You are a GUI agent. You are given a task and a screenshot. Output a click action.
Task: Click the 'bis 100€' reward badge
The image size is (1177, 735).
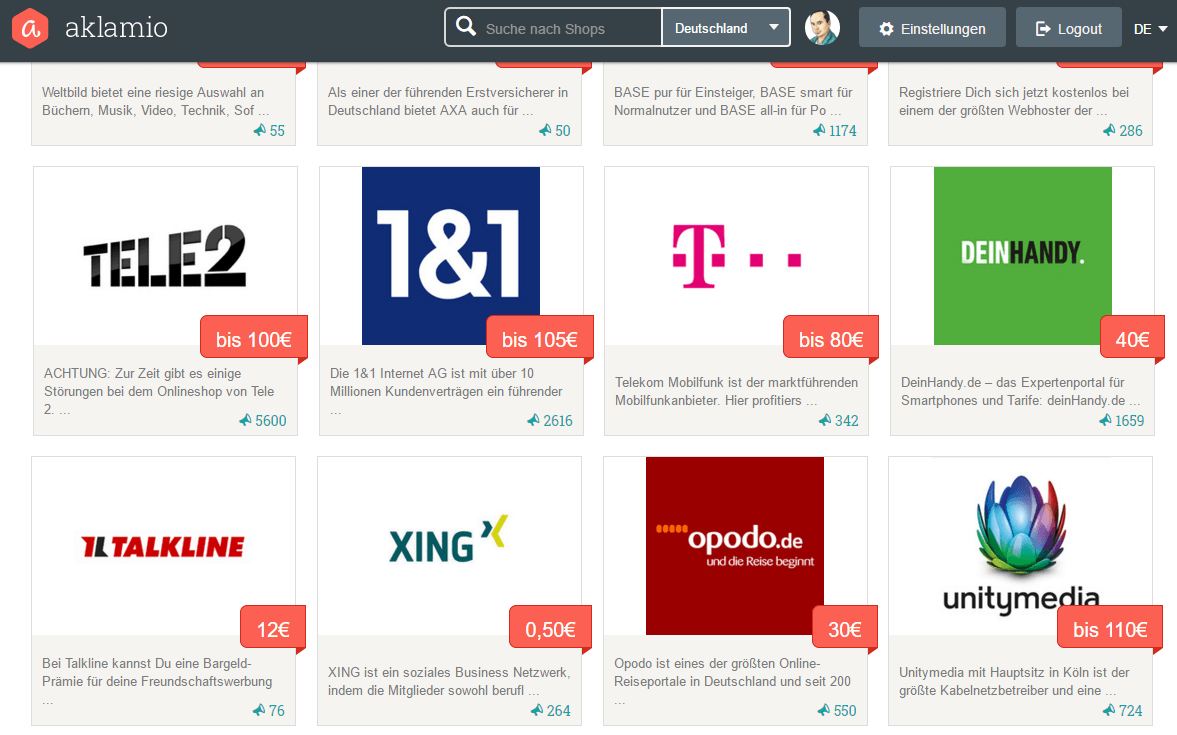[254, 339]
